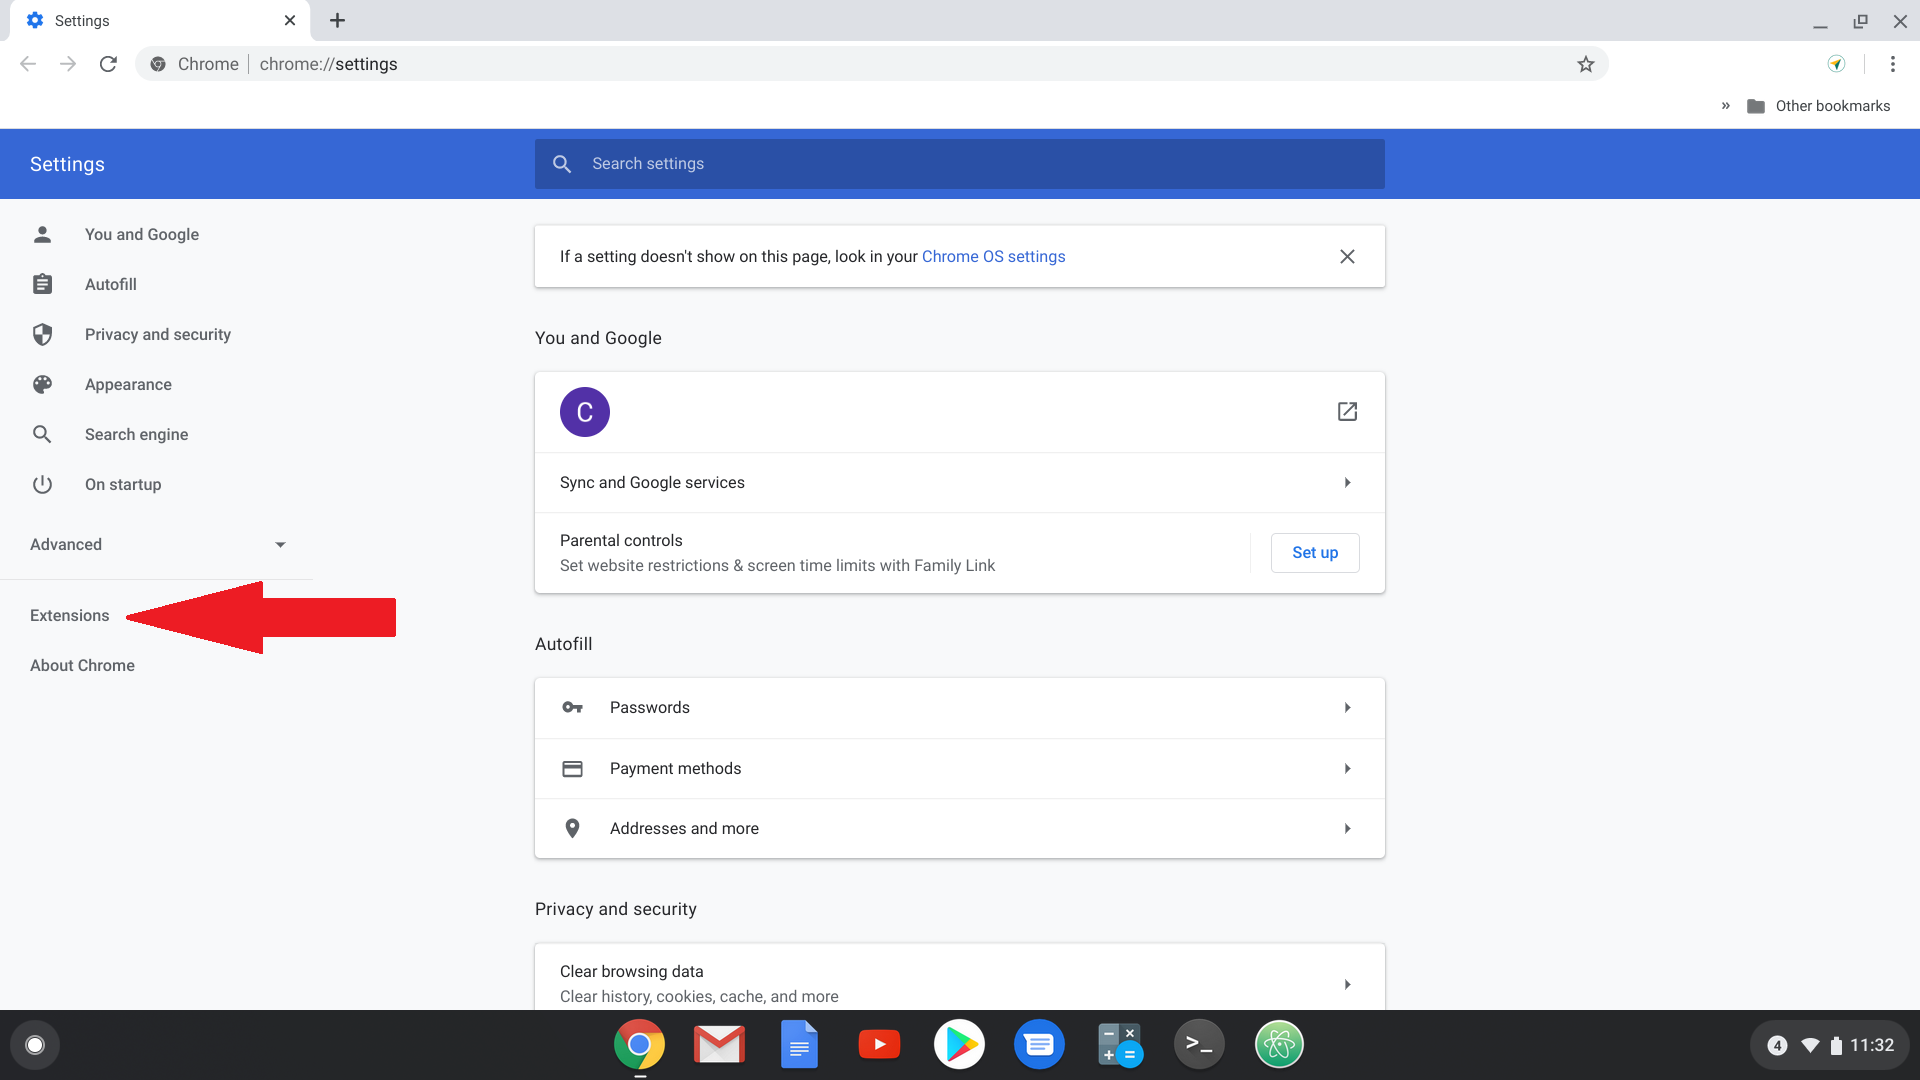Screen dimensions: 1920x1080
Task: Launch YouTube from the shelf
Action: pyautogui.click(x=879, y=1043)
